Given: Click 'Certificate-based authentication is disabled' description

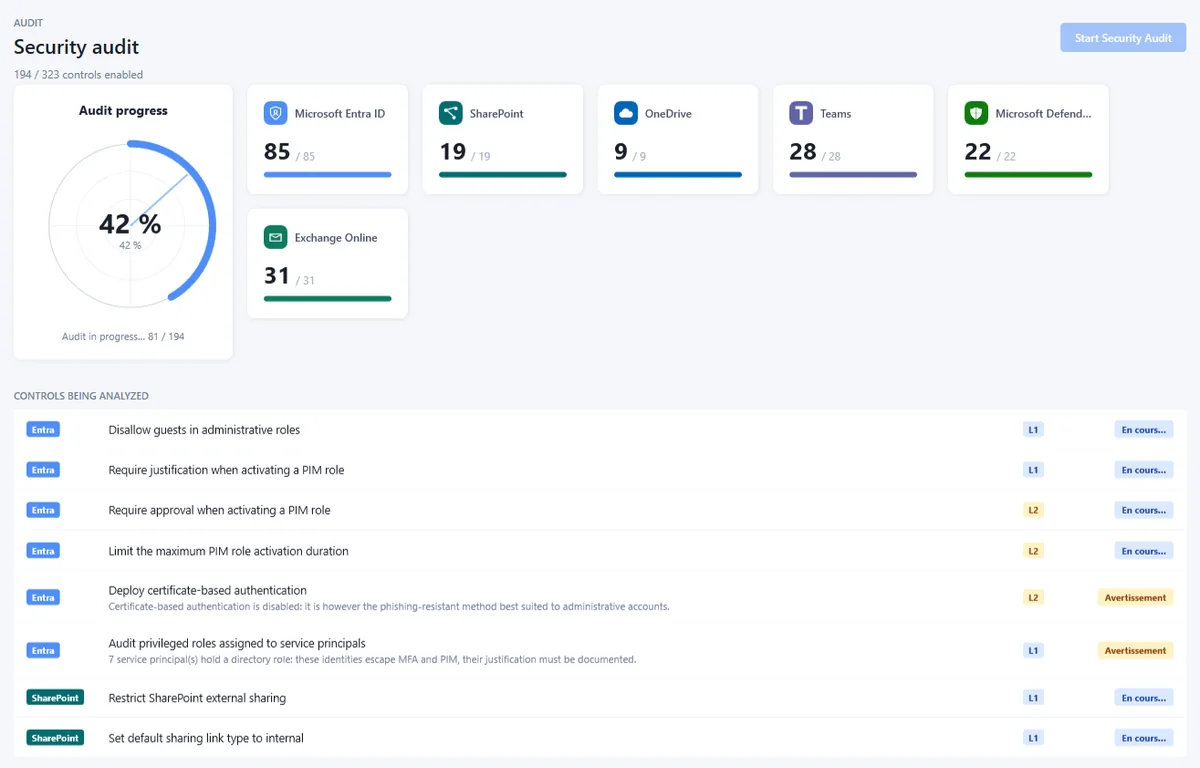Looking at the screenshot, I should [x=389, y=606].
